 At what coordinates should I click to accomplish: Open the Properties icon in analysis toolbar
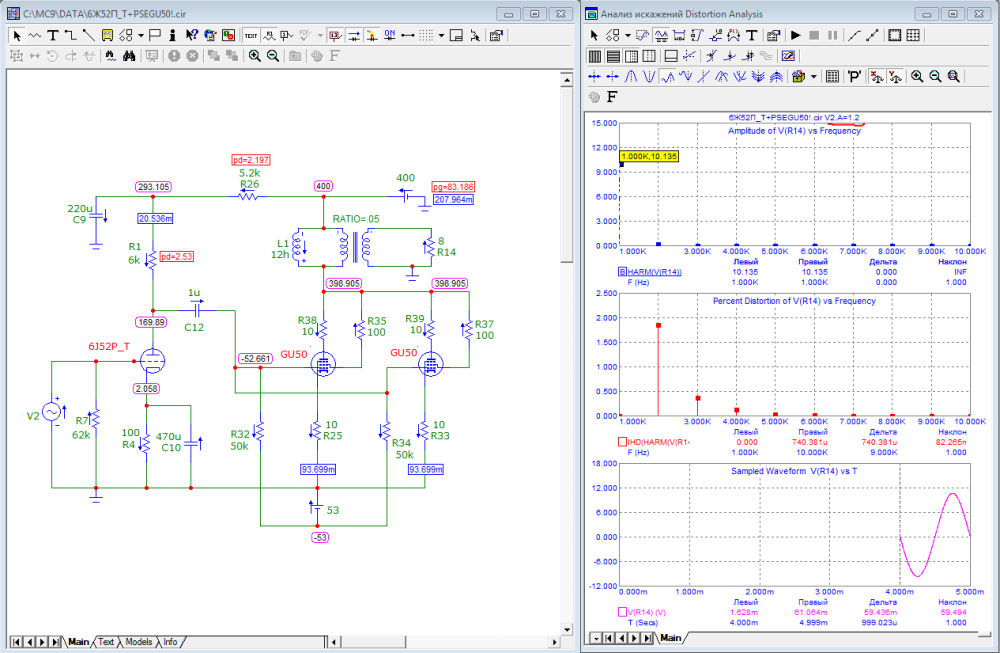click(x=772, y=35)
